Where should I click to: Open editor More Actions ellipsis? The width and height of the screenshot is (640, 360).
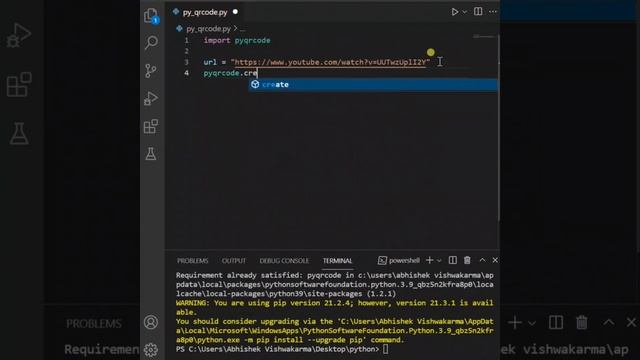point(493,11)
